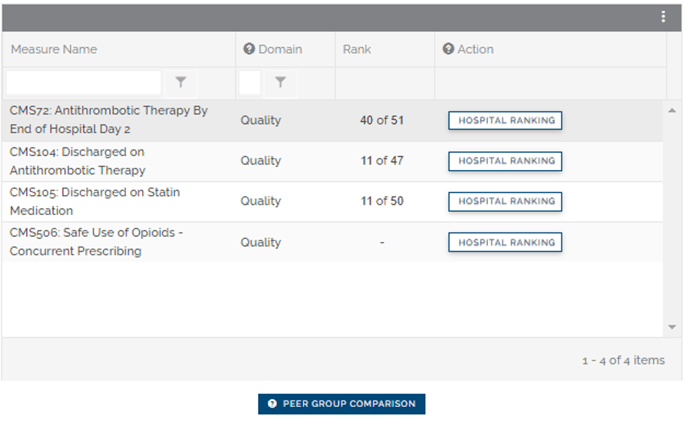Click the Quality domain cell for CMS105

click(x=260, y=201)
